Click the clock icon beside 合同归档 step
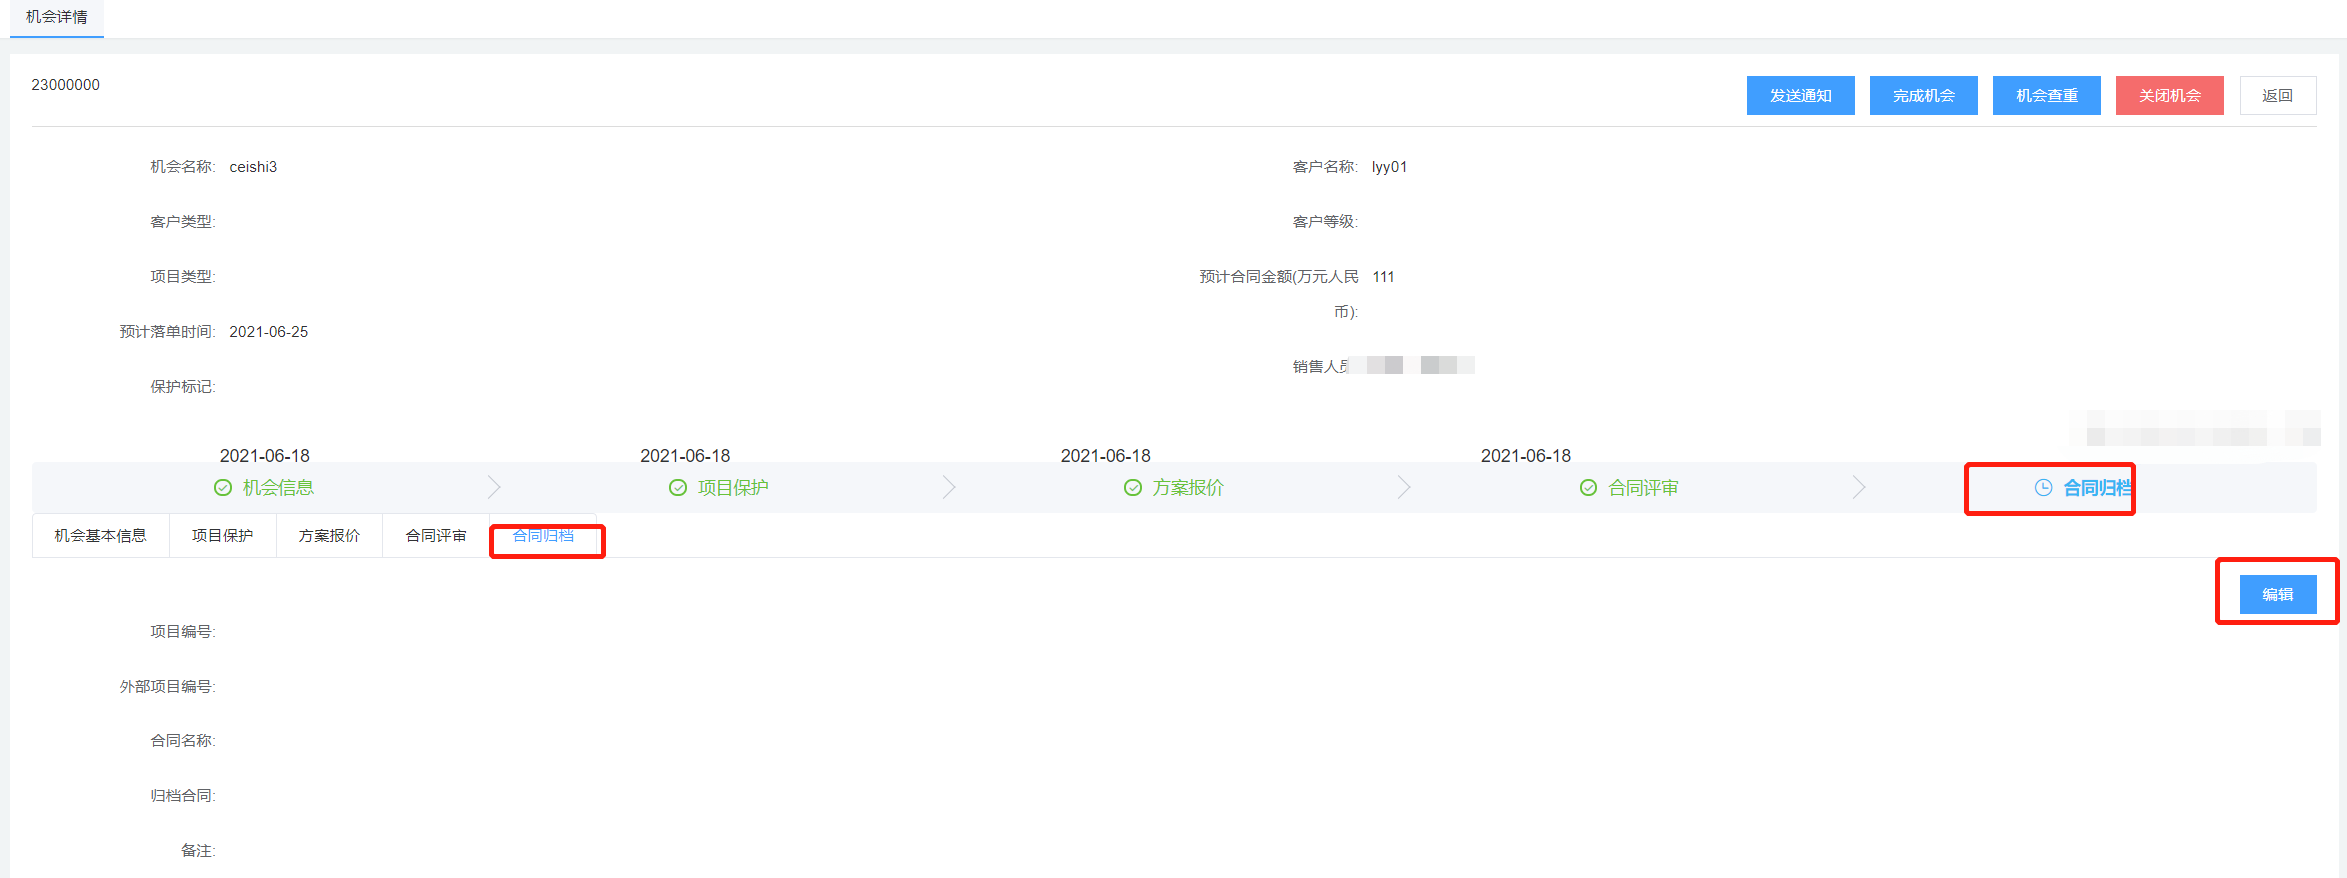 click(2043, 488)
